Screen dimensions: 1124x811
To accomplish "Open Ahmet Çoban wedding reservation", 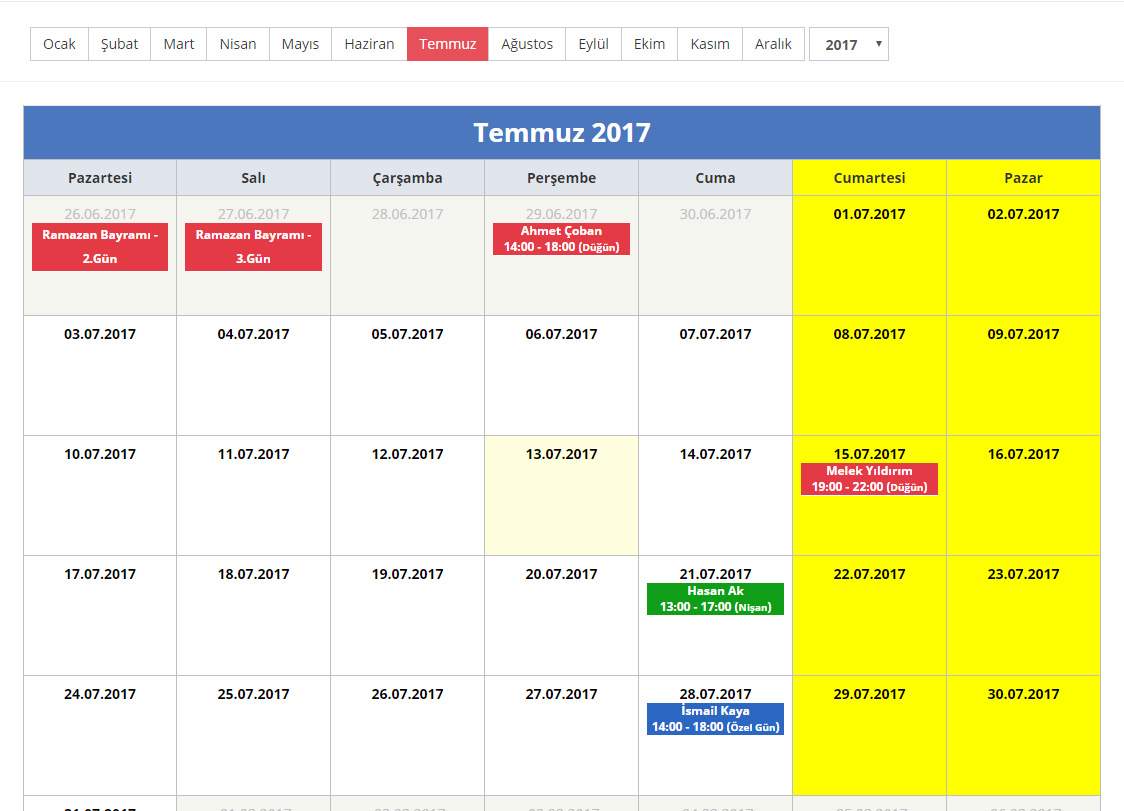I will click(x=561, y=239).
